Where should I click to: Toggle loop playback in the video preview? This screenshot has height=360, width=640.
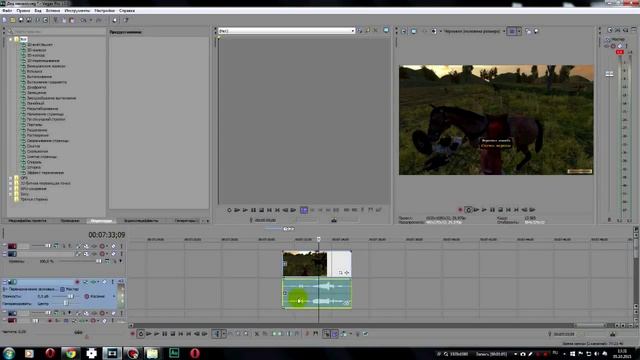pos(468,210)
